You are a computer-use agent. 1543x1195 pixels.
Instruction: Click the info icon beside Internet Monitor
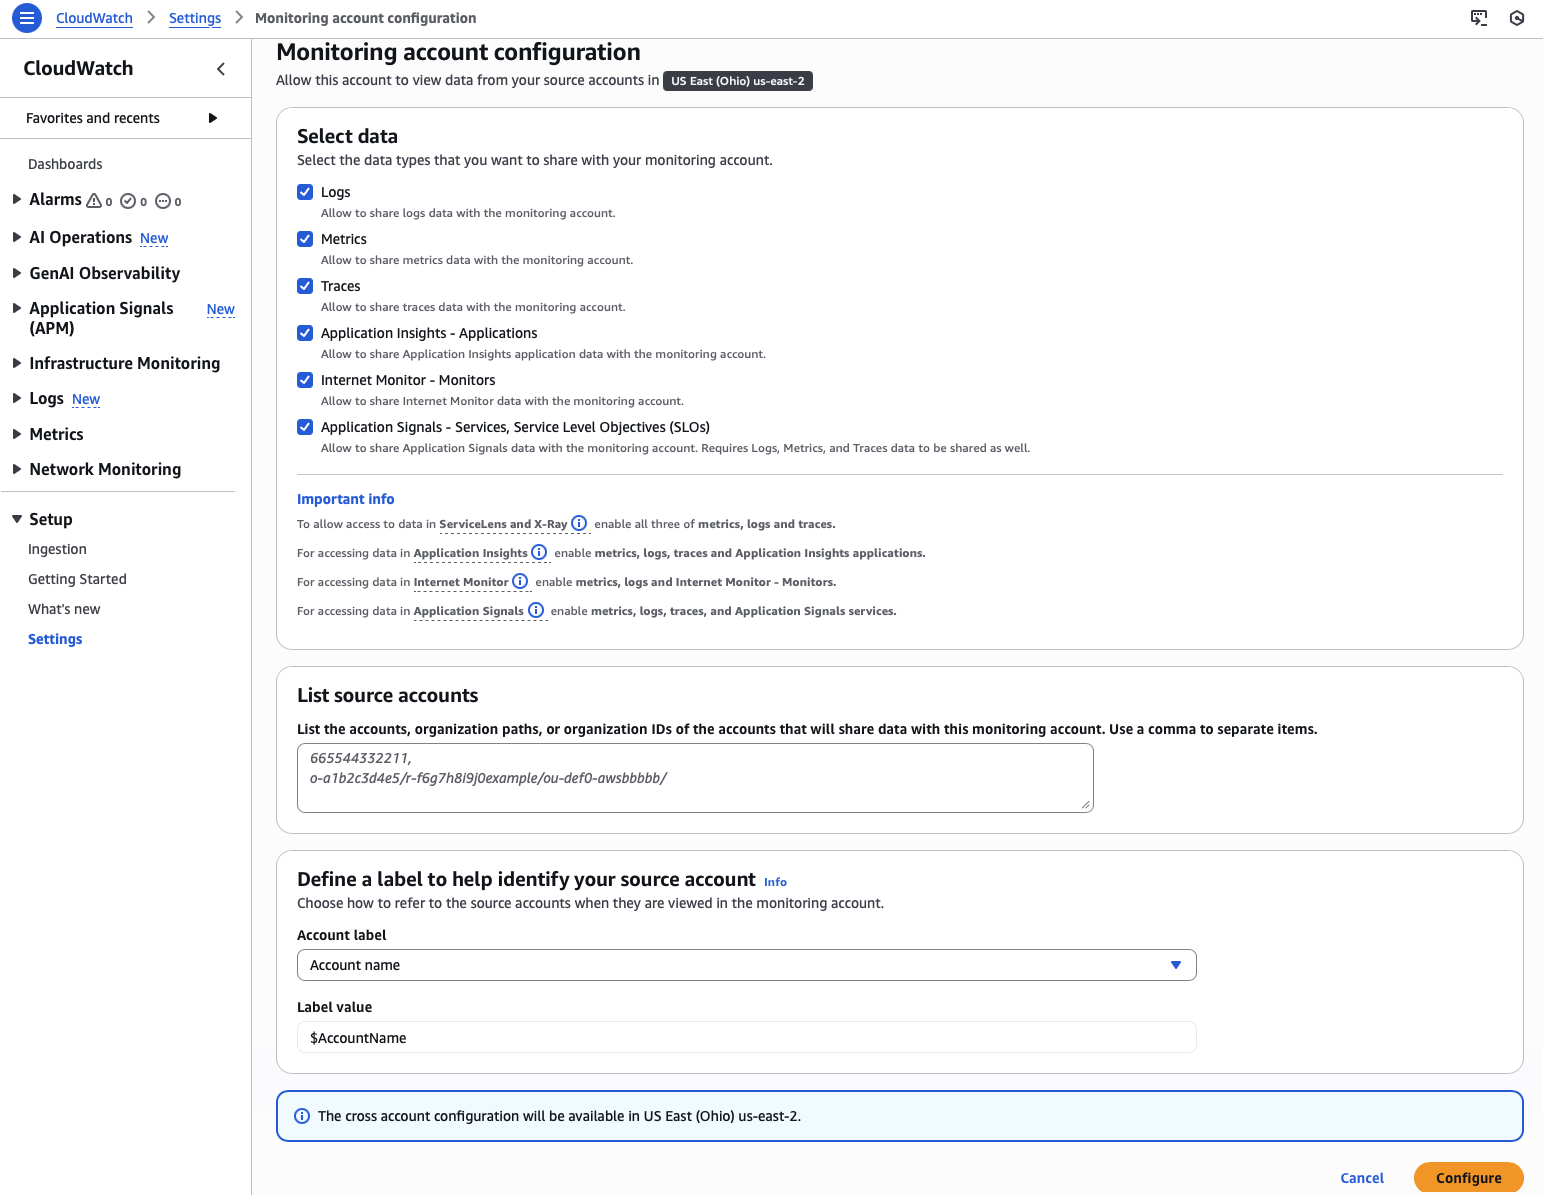520,581
